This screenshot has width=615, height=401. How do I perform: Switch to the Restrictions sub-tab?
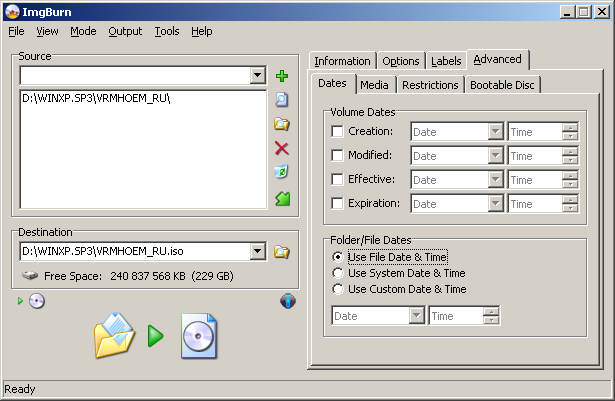[x=430, y=85]
